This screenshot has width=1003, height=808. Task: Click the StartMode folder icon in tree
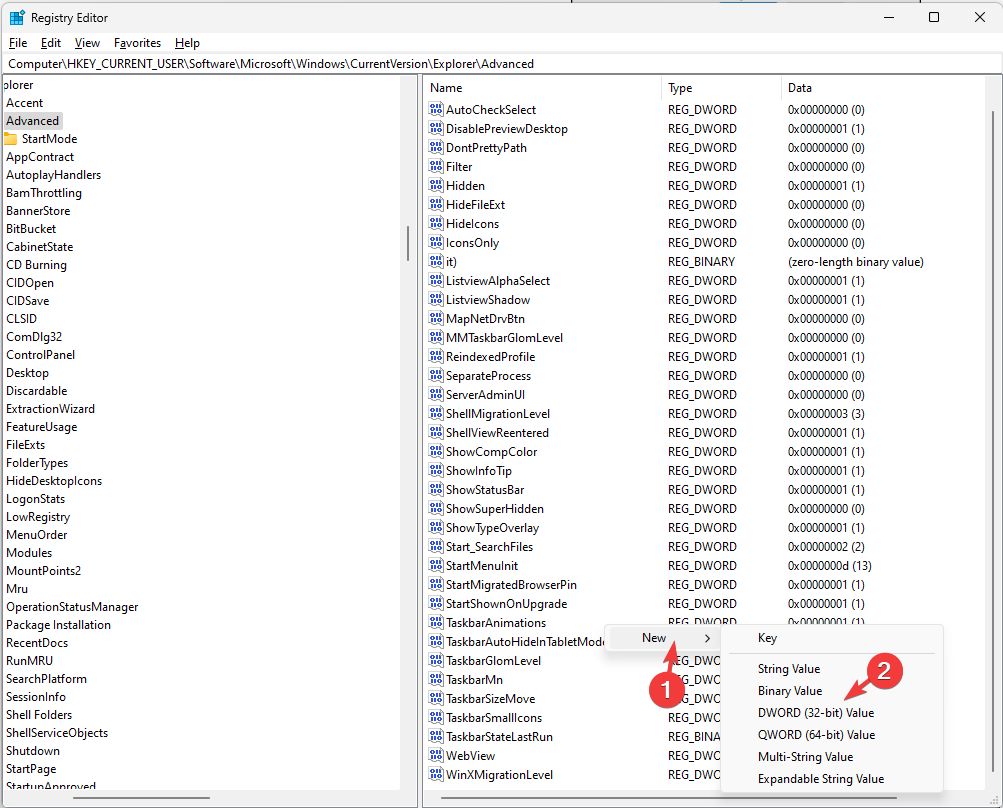click(x=11, y=139)
